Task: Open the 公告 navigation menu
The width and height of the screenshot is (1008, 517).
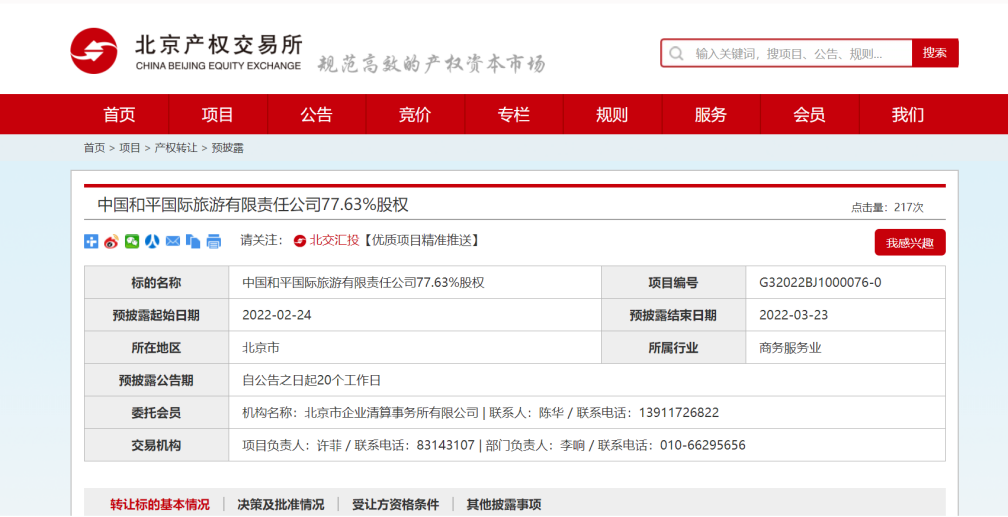Action: [x=316, y=115]
